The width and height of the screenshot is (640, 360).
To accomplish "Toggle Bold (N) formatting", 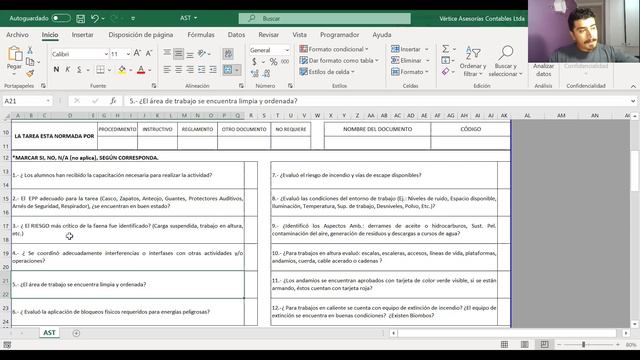I will pyautogui.click(x=56, y=70).
